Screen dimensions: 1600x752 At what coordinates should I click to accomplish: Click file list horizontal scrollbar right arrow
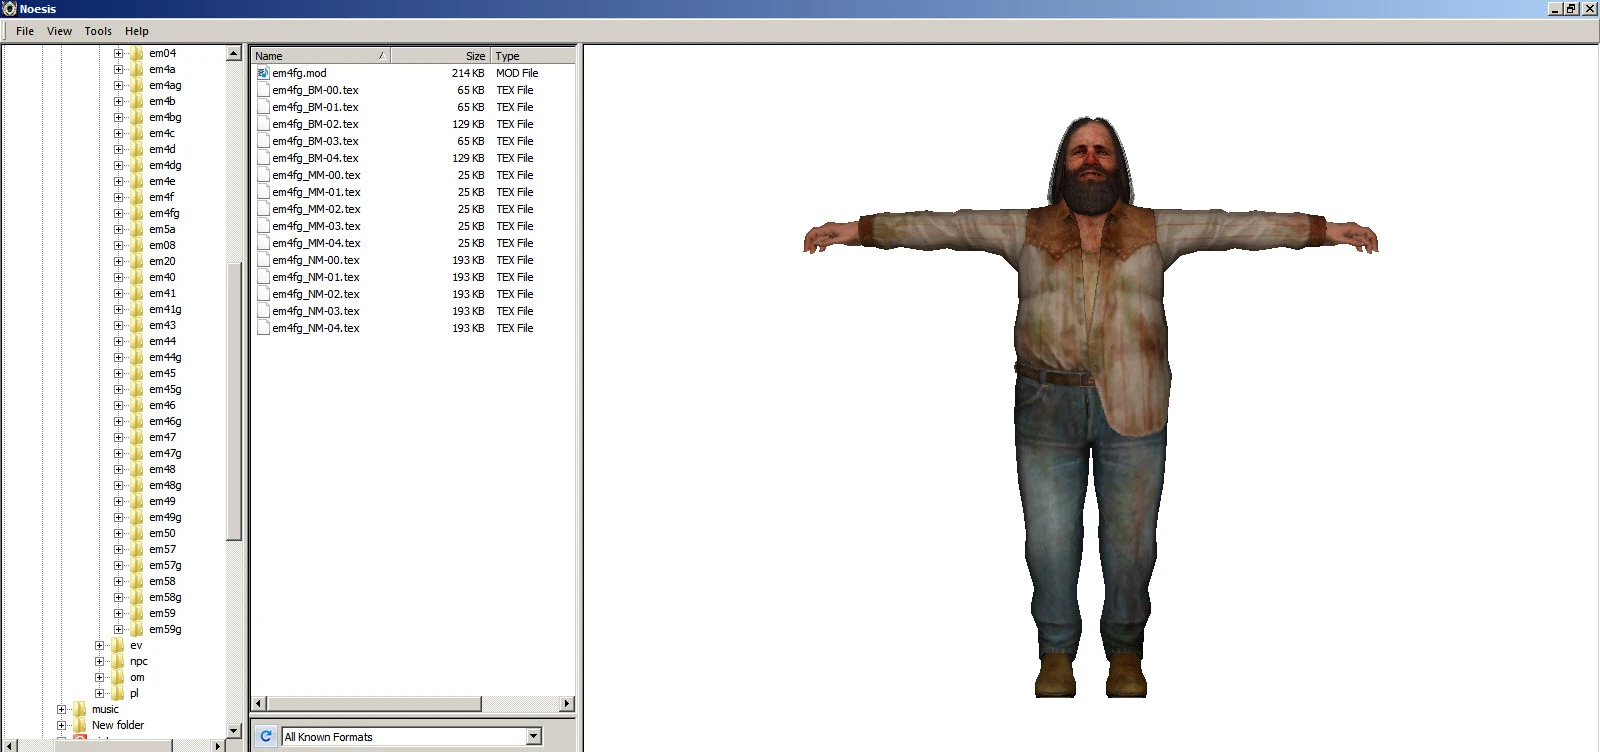567,704
